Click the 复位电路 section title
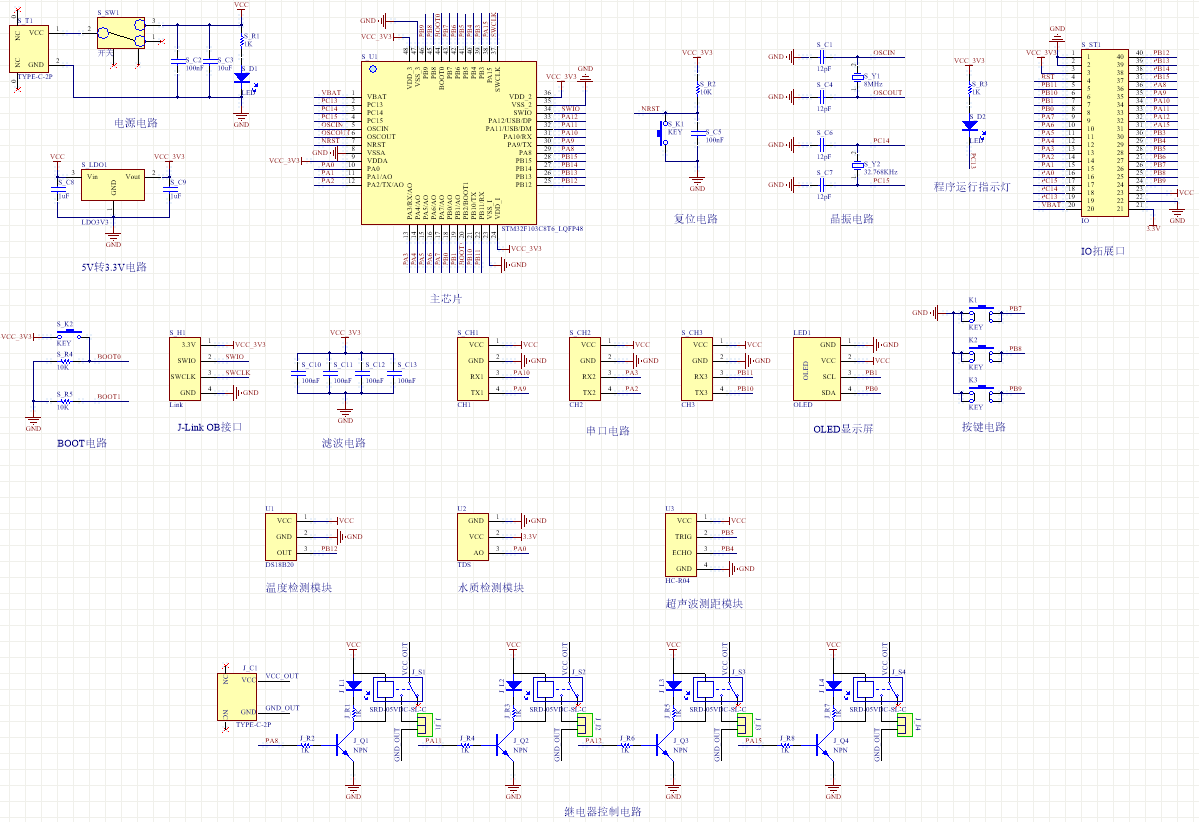Viewport: 1200px width, 822px height. 696,219
